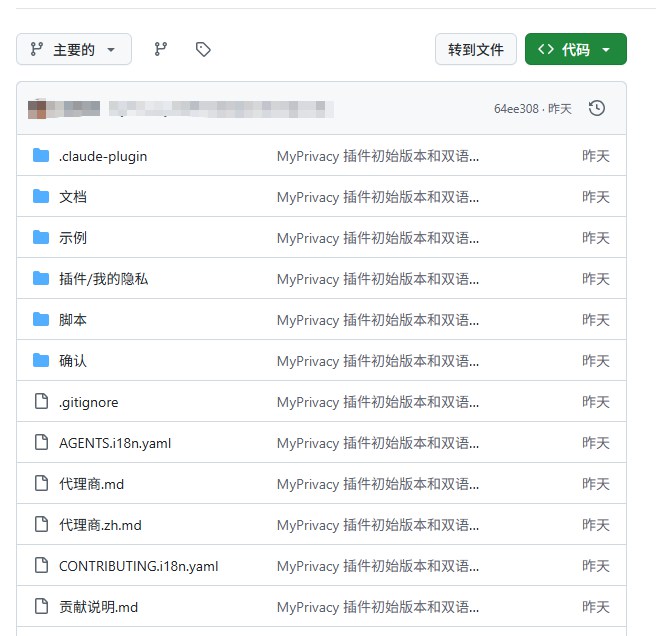Screen dimensions: 656x636
Task: Click folder icon beside 确认
Action: click(41, 360)
